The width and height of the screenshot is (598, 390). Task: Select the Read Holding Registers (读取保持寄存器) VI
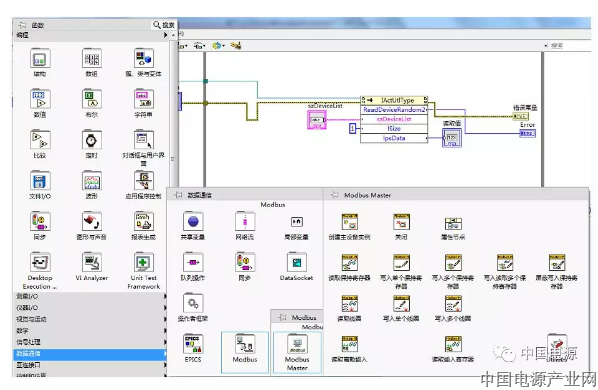click(x=349, y=263)
